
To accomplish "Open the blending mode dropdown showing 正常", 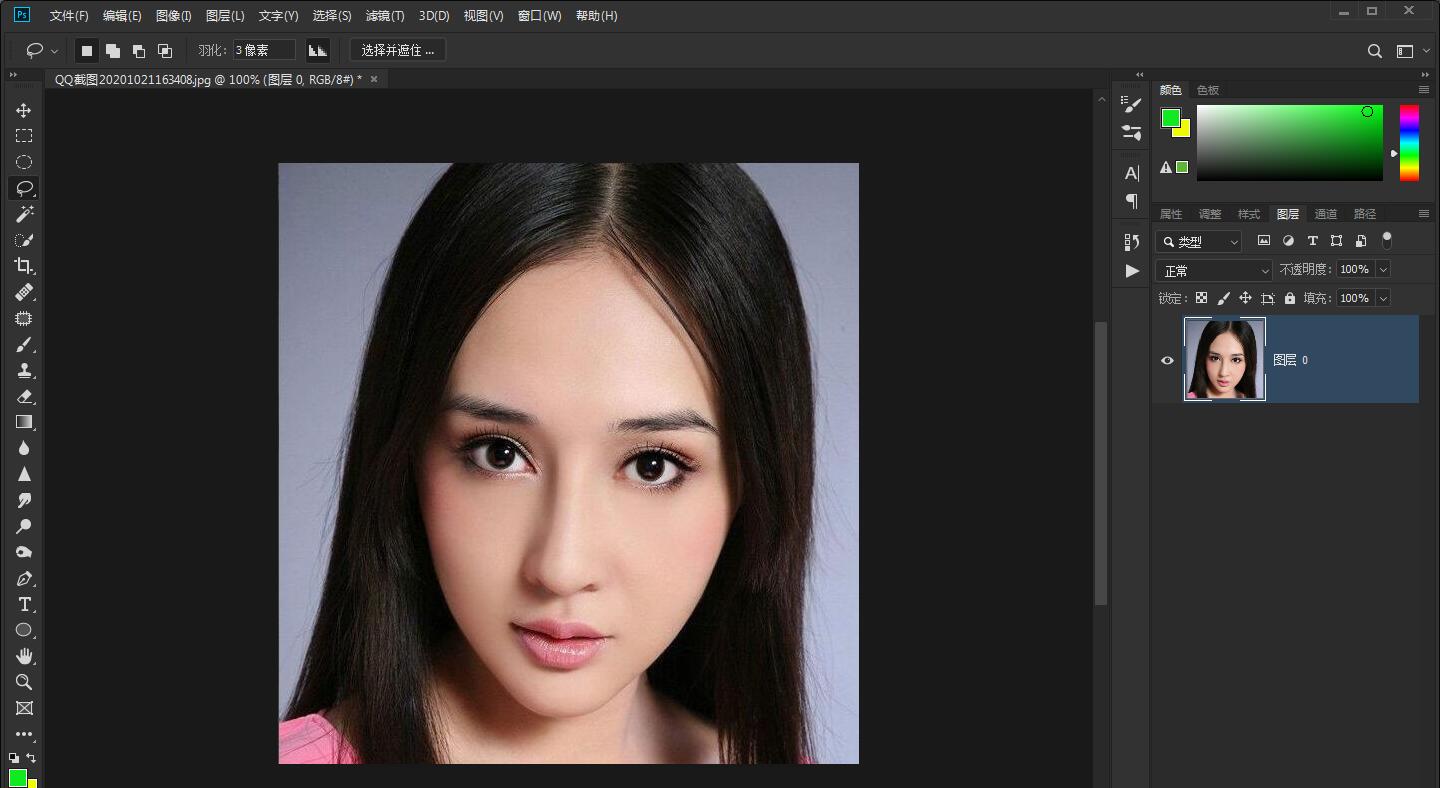I will pos(1213,269).
